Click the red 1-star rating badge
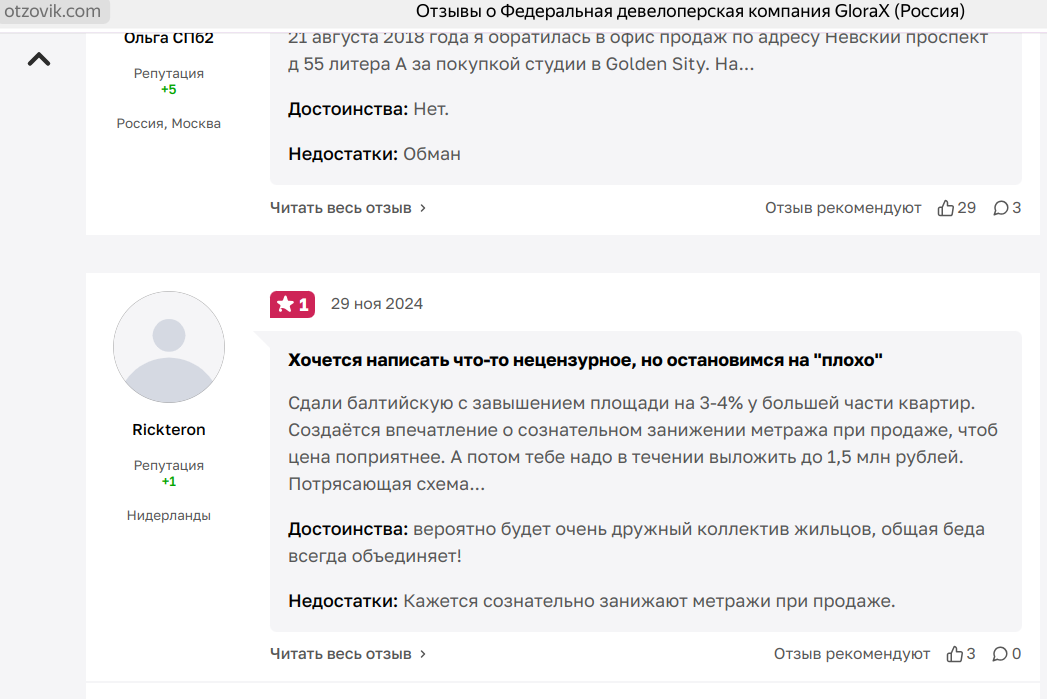The height and width of the screenshot is (699, 1047). click(x=292, y=304)
